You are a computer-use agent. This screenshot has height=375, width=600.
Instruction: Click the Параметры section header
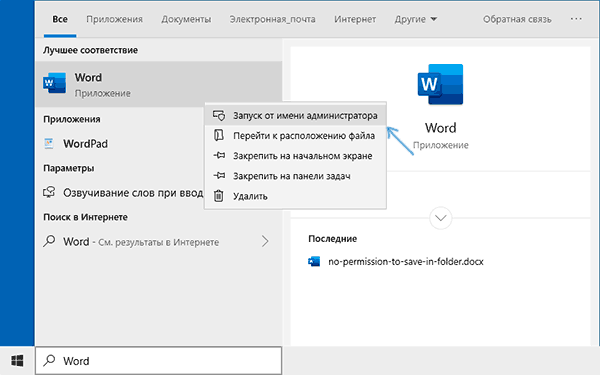68,168
